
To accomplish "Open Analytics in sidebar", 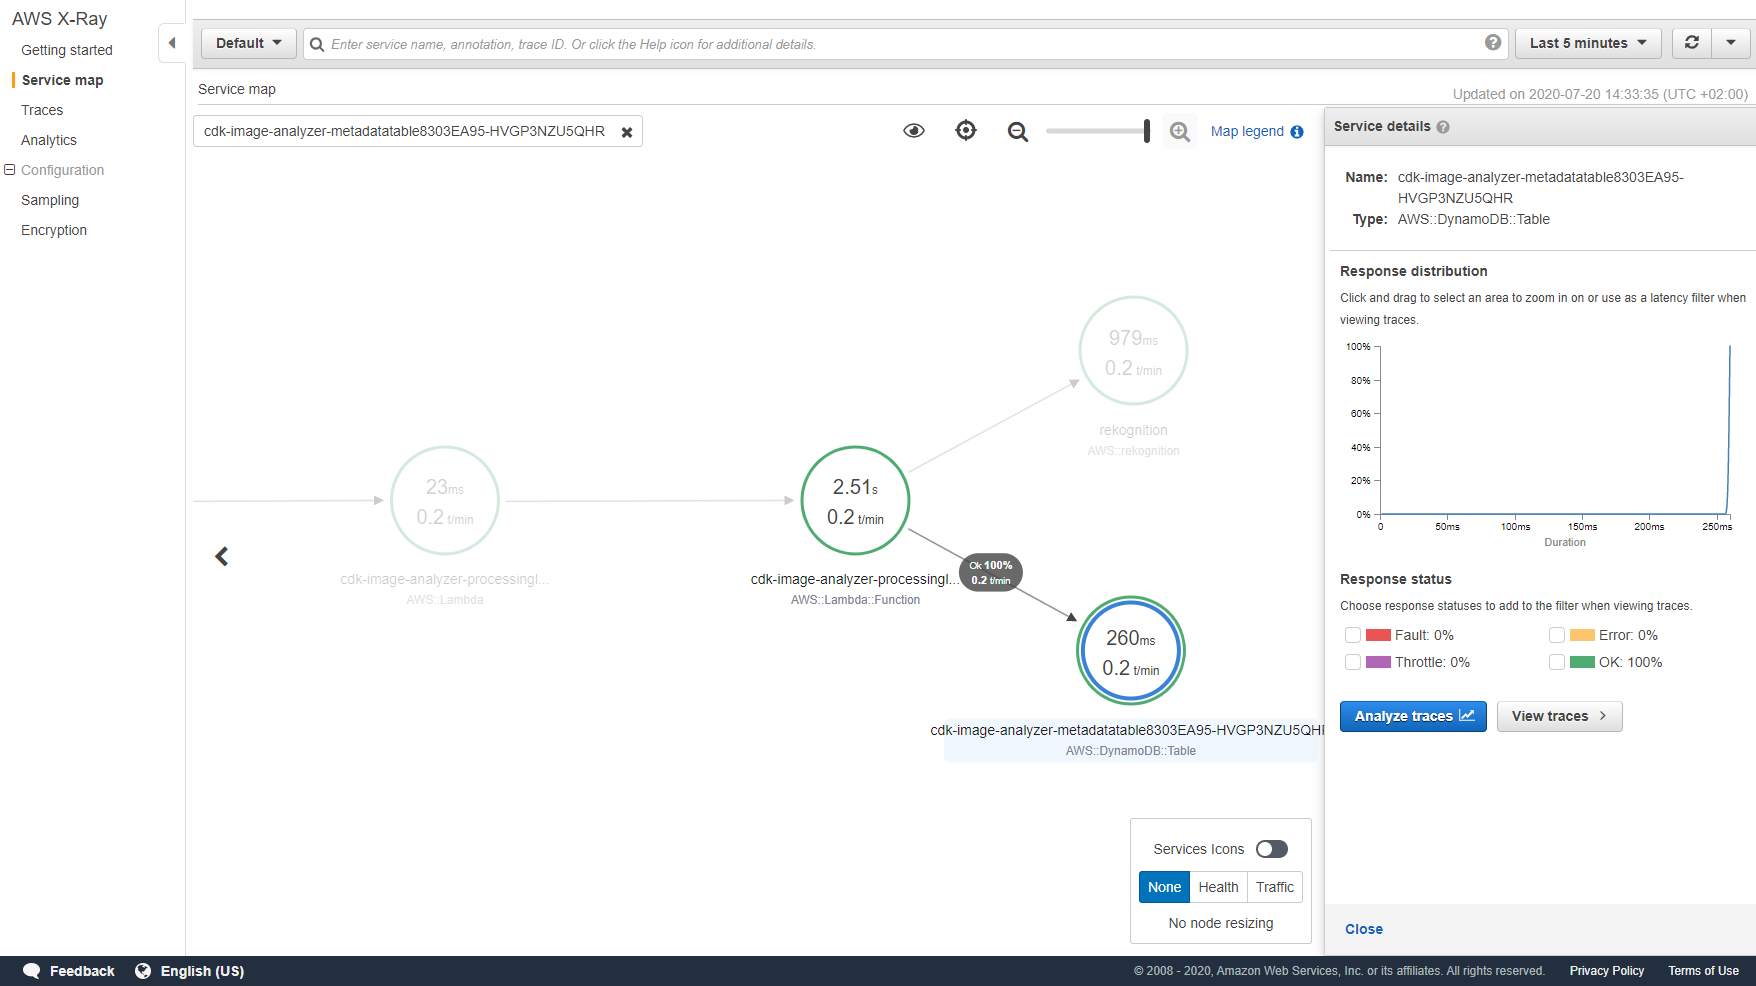I will tap(49, 140).
